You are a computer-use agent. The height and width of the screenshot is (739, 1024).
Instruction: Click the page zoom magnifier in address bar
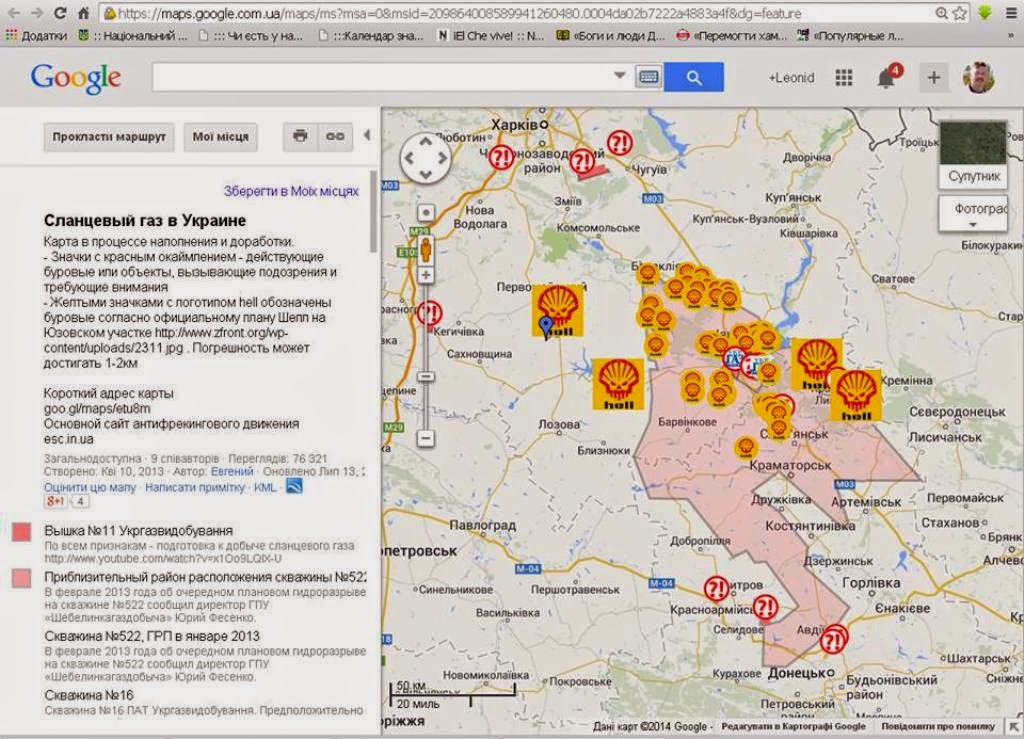coord(941,12)
